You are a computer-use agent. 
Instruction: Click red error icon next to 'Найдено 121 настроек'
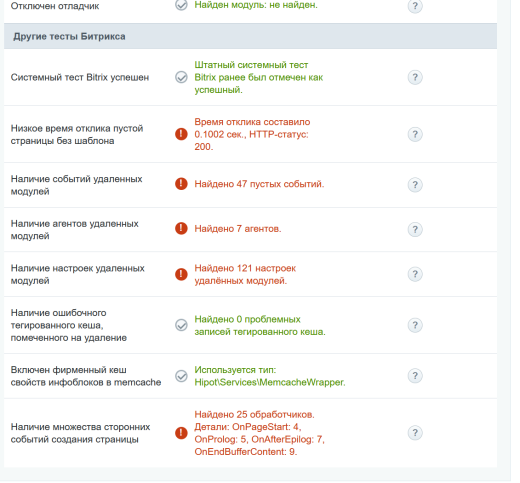coord(181,274)
